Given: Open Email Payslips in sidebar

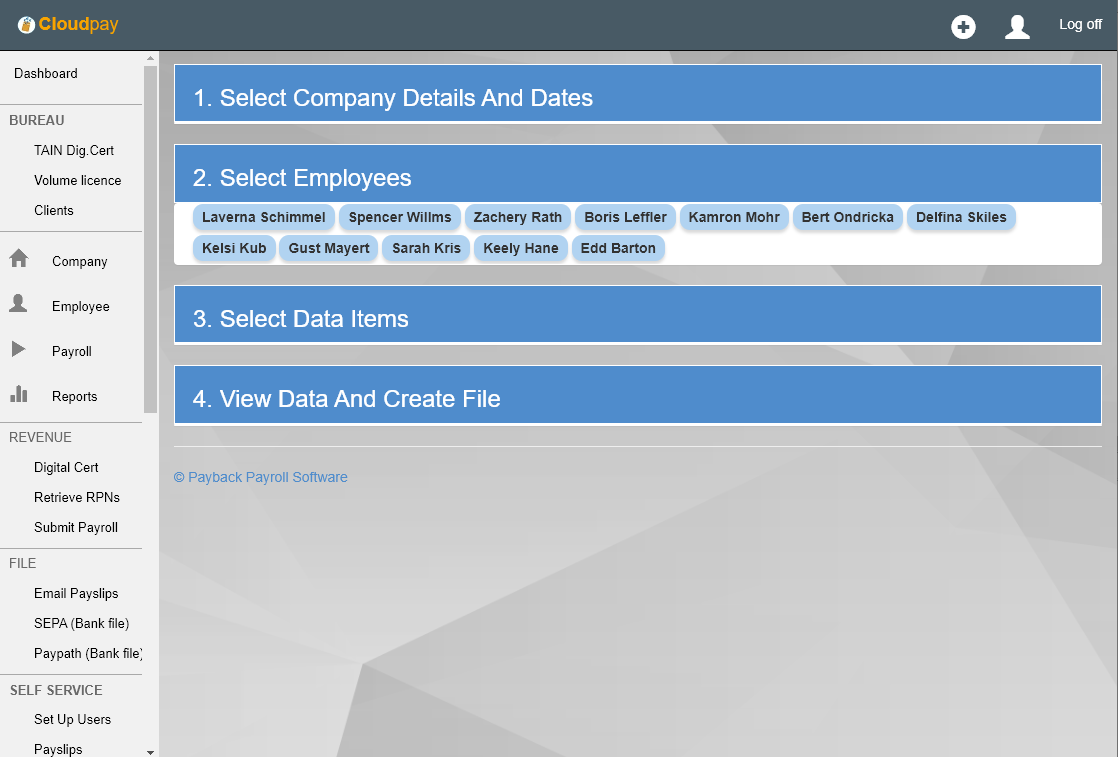Looking at the screenshot, I should (x=76, y=593).
